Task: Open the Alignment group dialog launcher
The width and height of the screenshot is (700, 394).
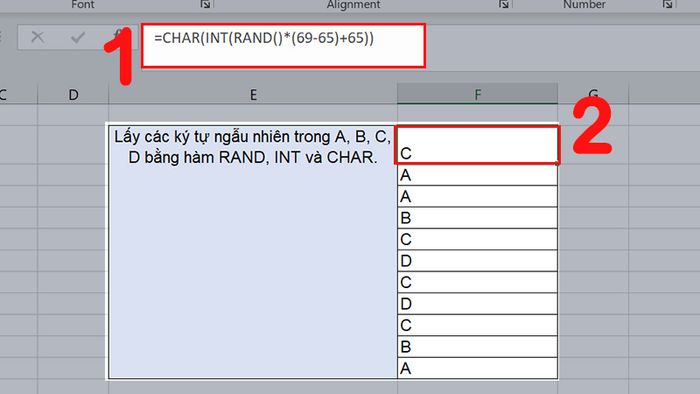Action: tap(504, 4)
